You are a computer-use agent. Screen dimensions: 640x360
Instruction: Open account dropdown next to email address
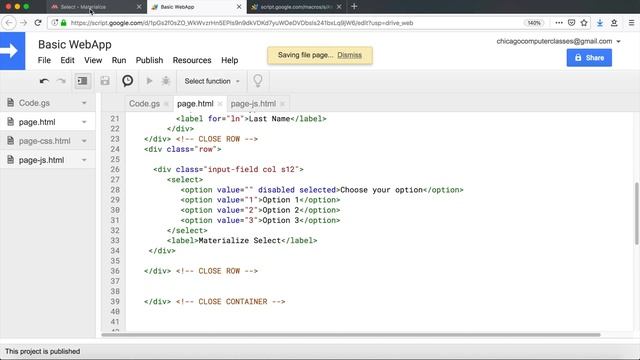(618, 41)
